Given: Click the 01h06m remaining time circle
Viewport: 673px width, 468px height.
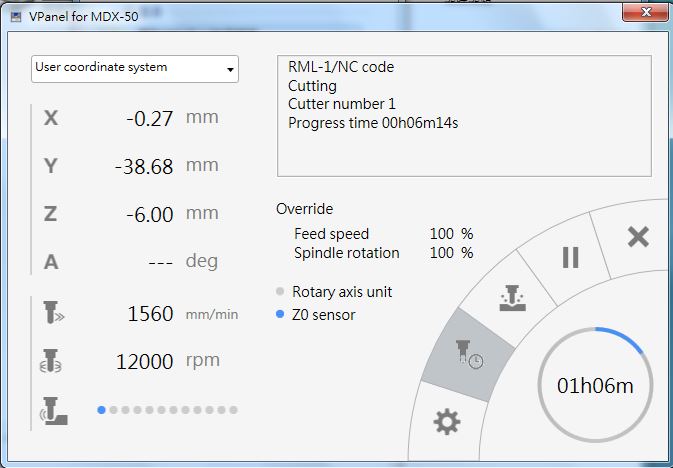Looking at the screenshot, I should [595, 385].
